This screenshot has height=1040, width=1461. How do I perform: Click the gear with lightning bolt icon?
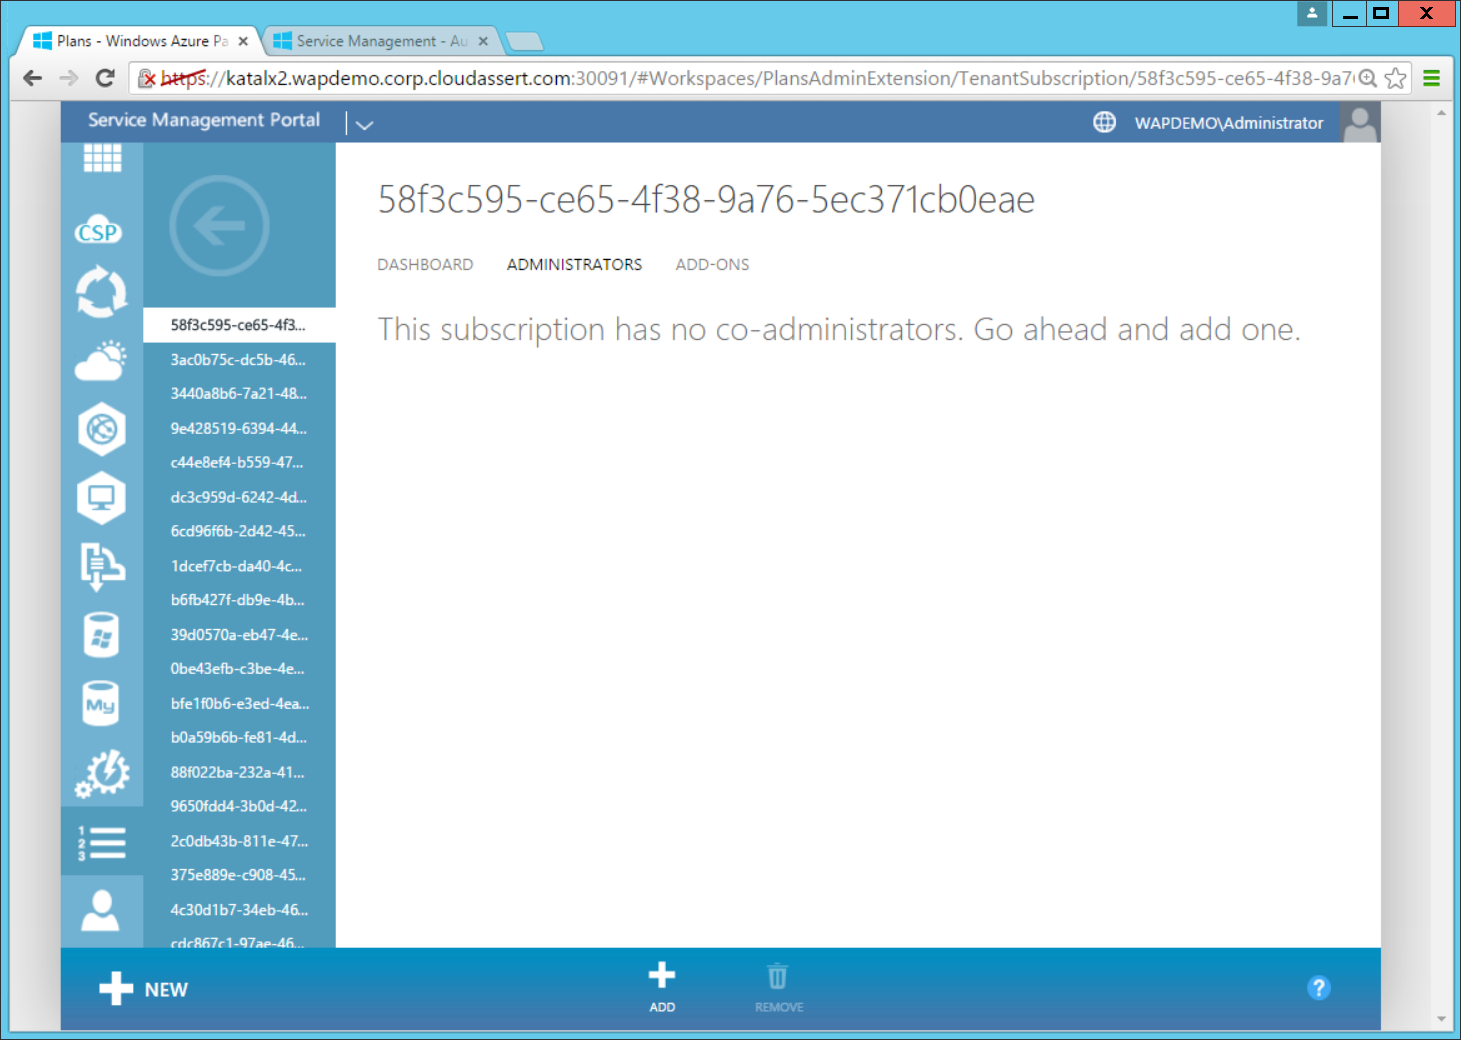point(101,773)
